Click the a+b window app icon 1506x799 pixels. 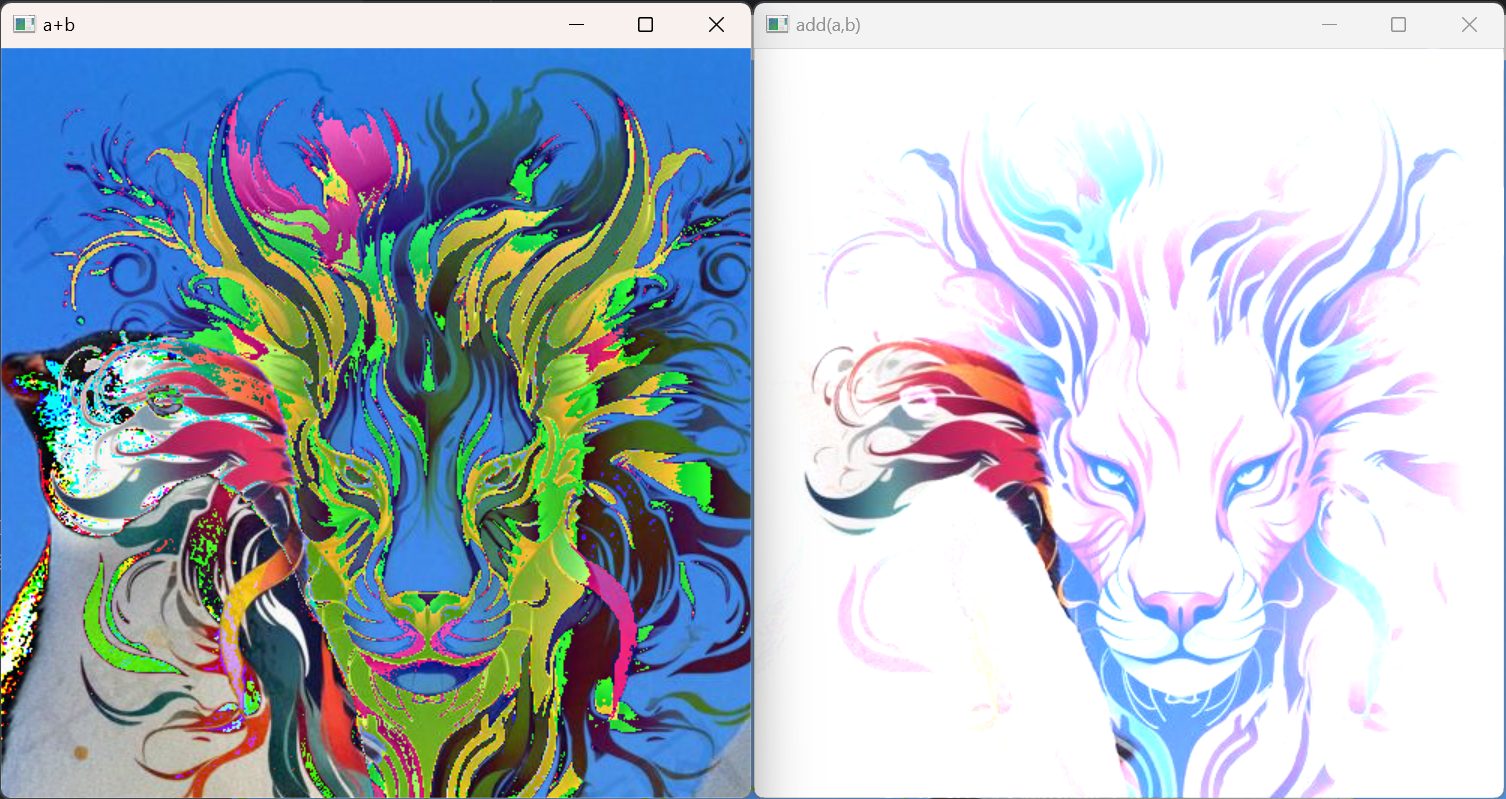[24, 24]
